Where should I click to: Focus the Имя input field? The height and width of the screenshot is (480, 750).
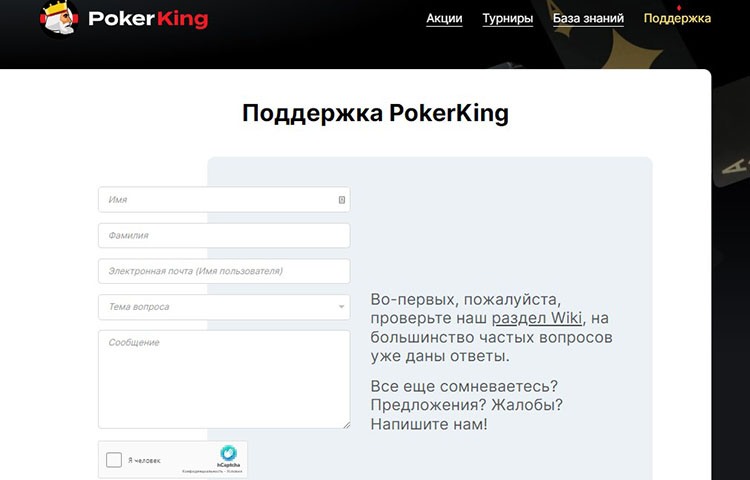224,200
